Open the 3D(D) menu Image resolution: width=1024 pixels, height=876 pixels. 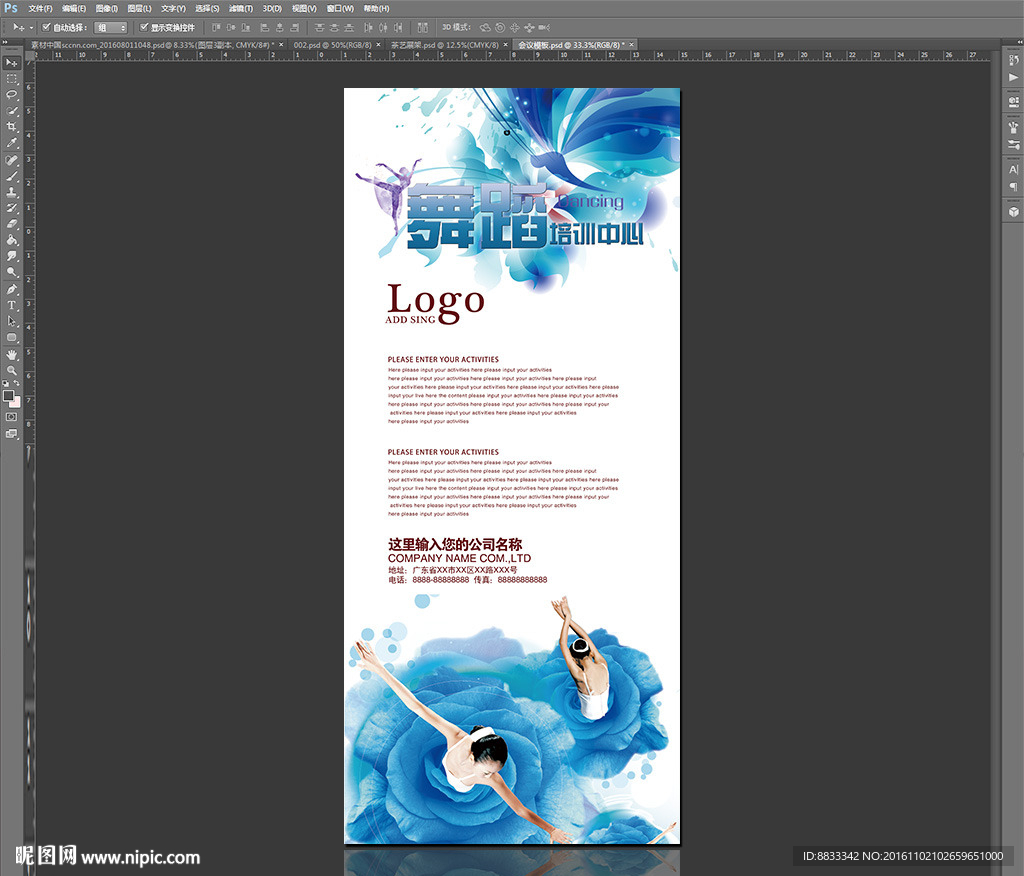click(272, 8)
